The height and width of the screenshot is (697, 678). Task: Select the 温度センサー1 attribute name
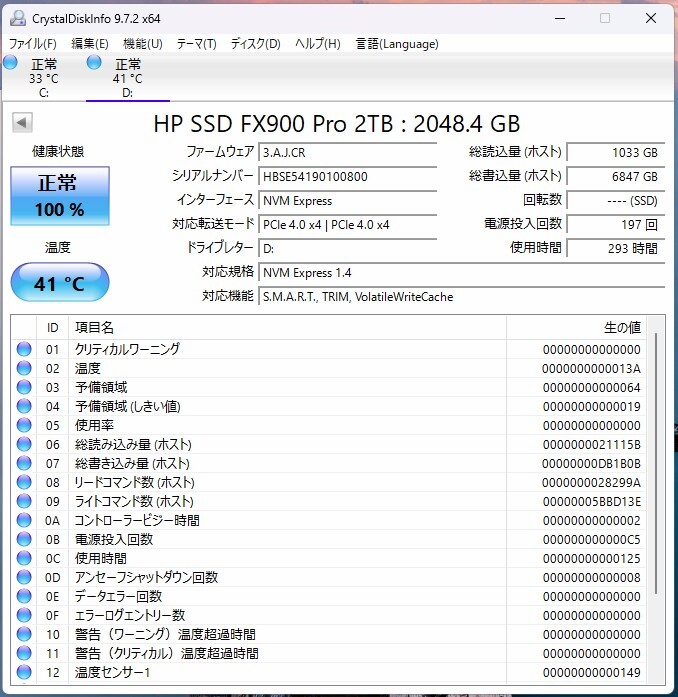(x=112, y=672)
